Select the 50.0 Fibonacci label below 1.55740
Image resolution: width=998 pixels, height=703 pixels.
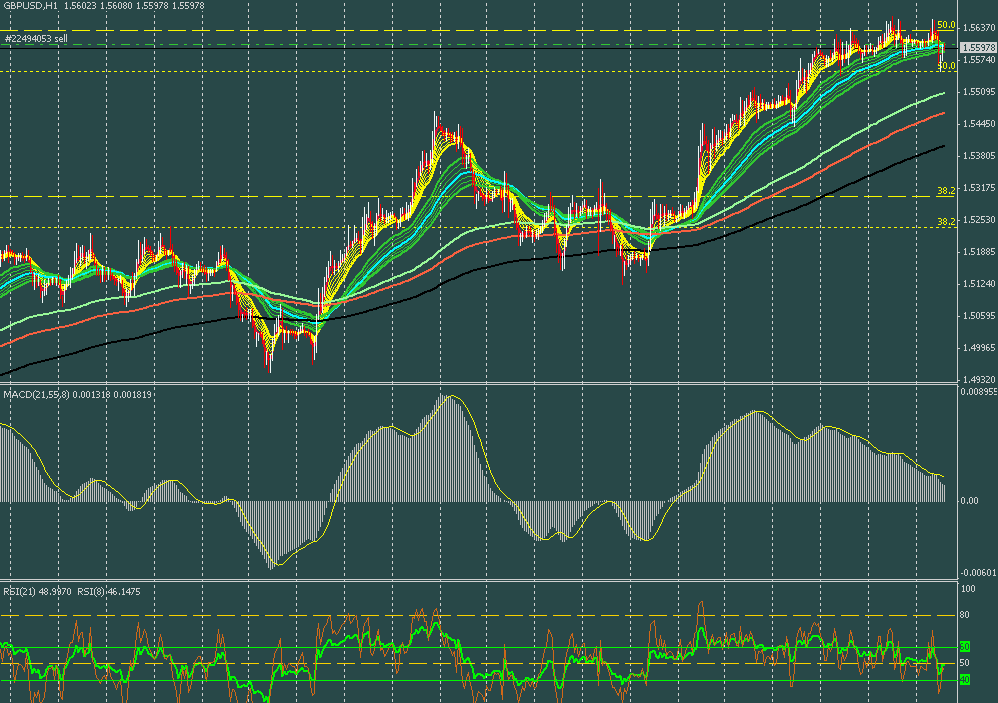coord(946,66)
